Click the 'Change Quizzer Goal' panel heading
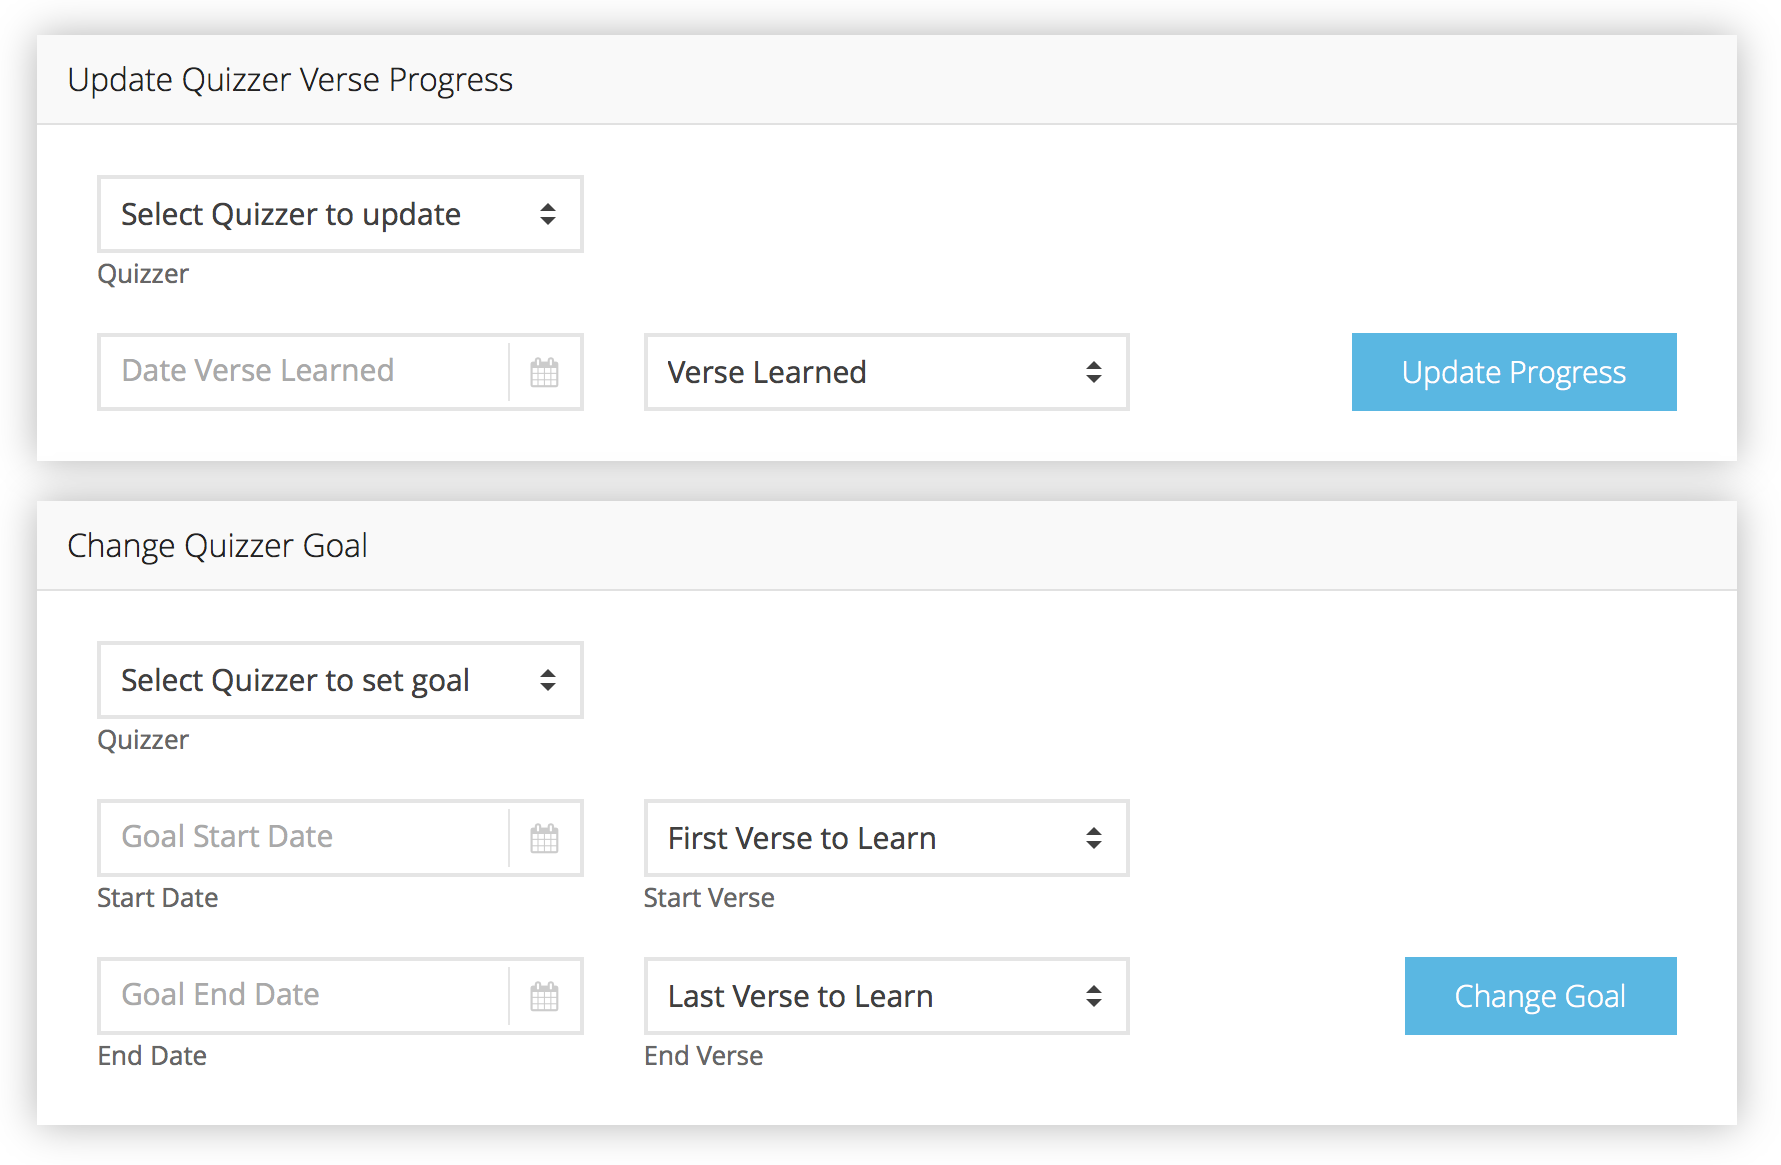This screenshot has width=1781, height=1165. 217,546
